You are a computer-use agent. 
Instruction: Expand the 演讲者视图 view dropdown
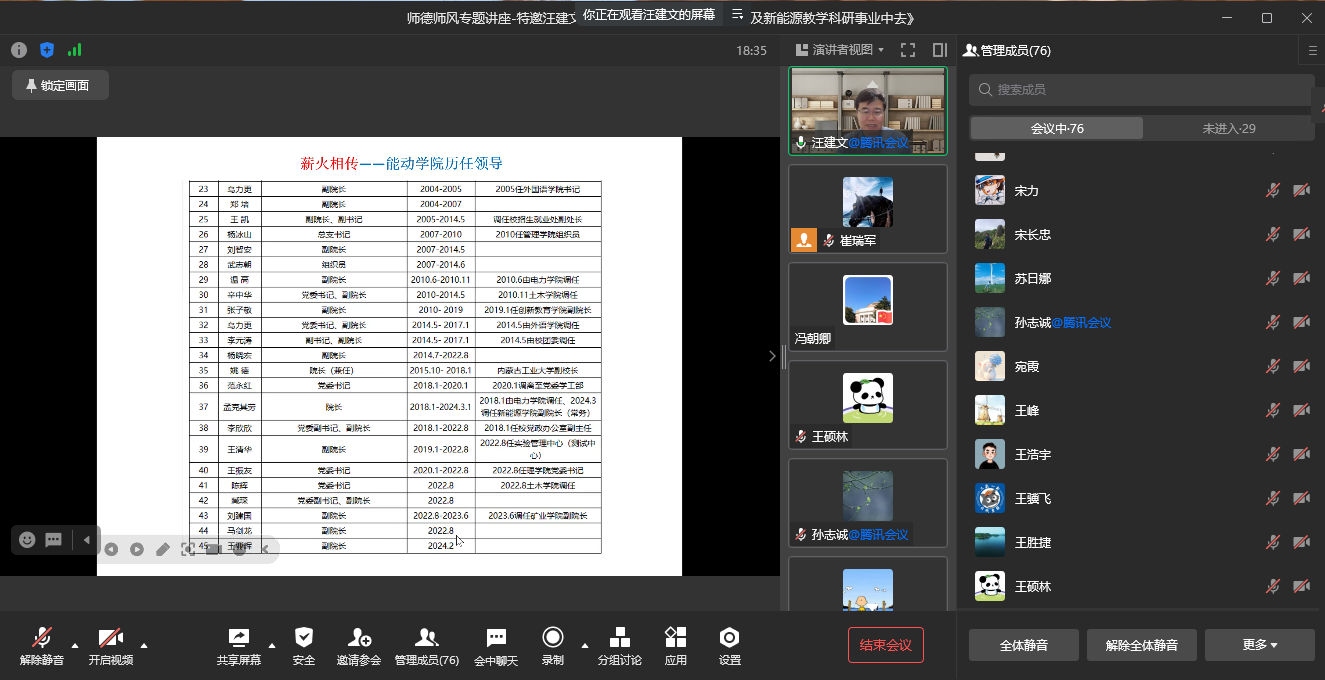click(x=840, y=50)
